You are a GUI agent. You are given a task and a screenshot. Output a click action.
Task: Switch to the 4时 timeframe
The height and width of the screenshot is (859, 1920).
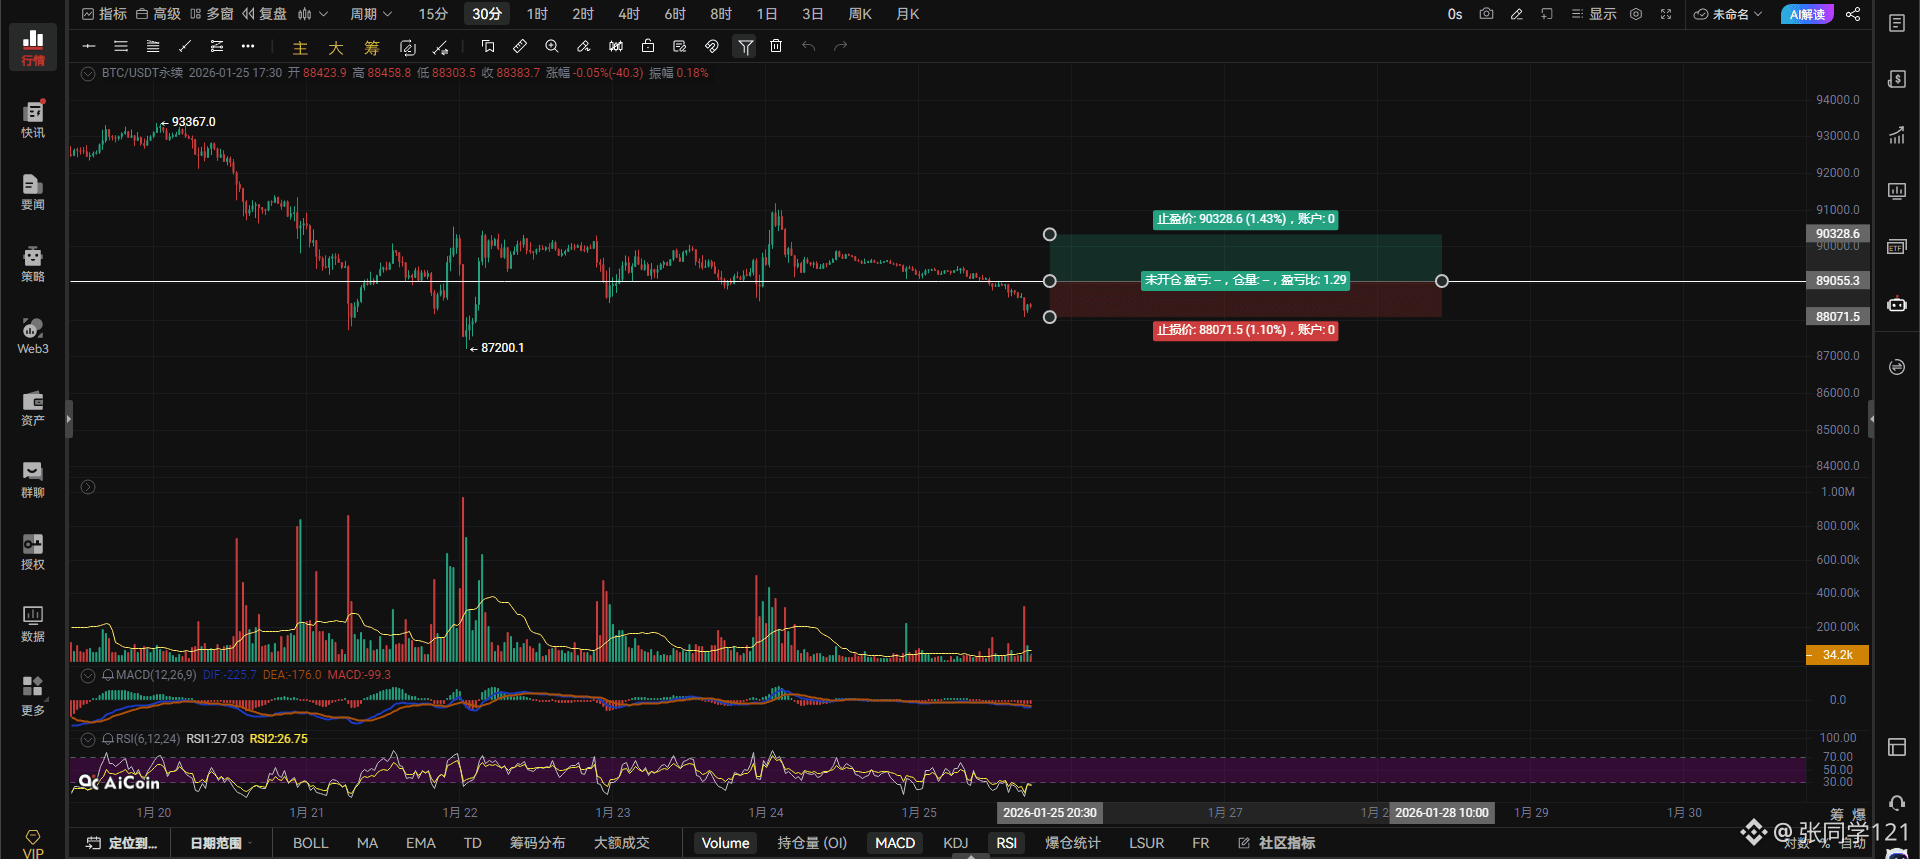[x=629, y=14]
